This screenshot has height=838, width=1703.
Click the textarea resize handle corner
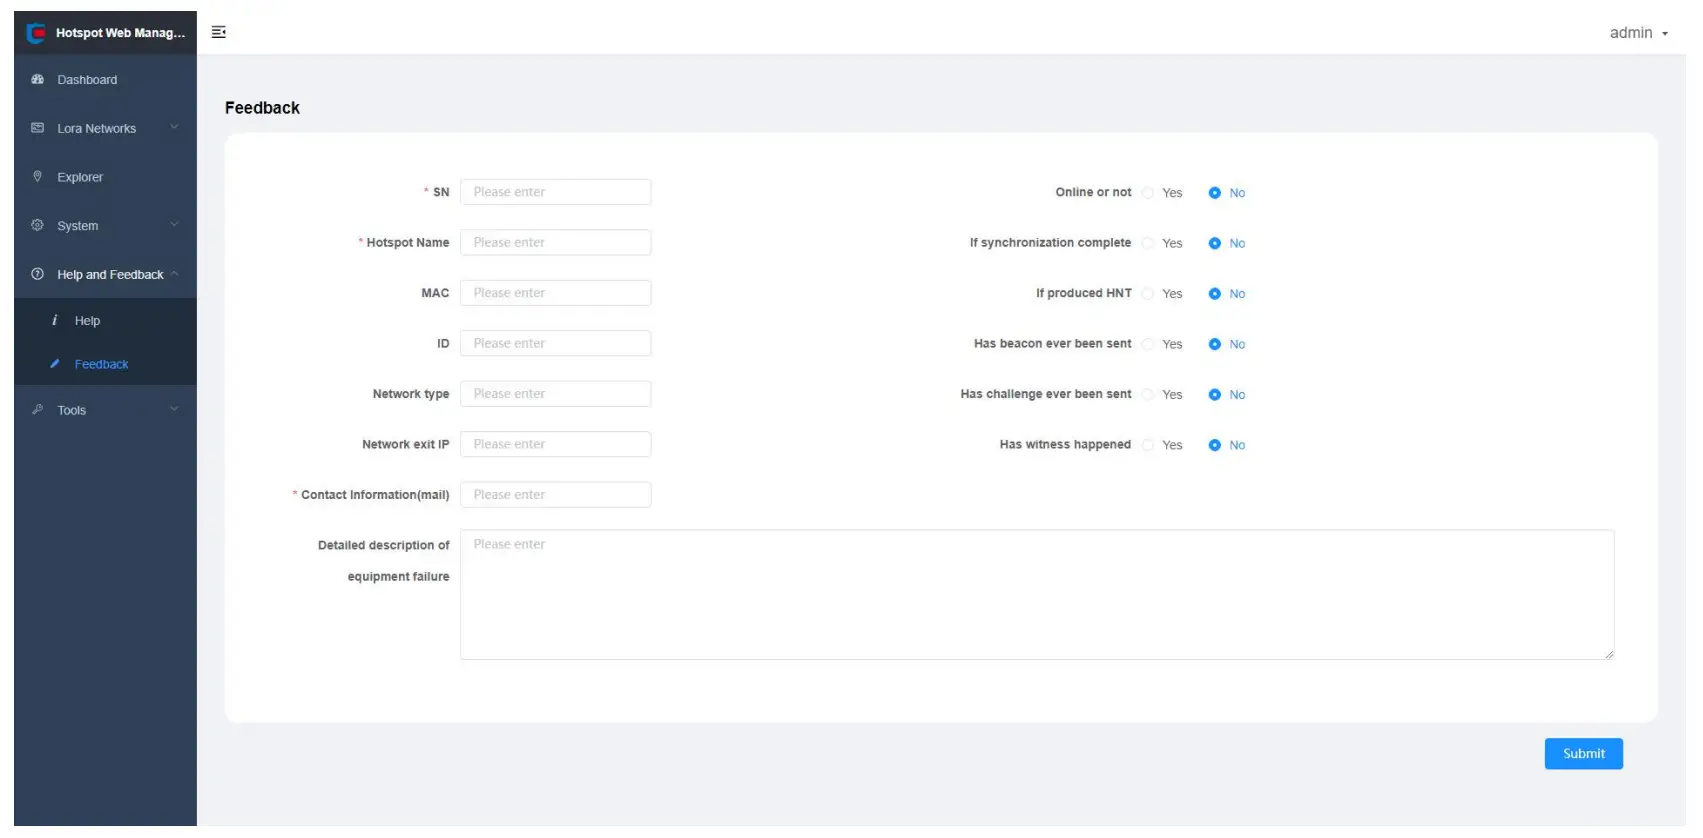pyautogui.click(x=1609, y=654)
